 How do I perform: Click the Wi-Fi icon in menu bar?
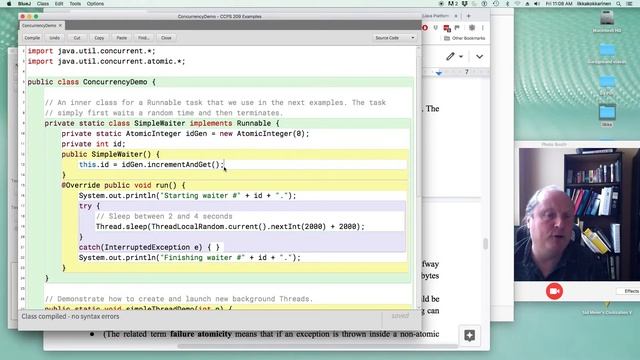pos(518,4)
